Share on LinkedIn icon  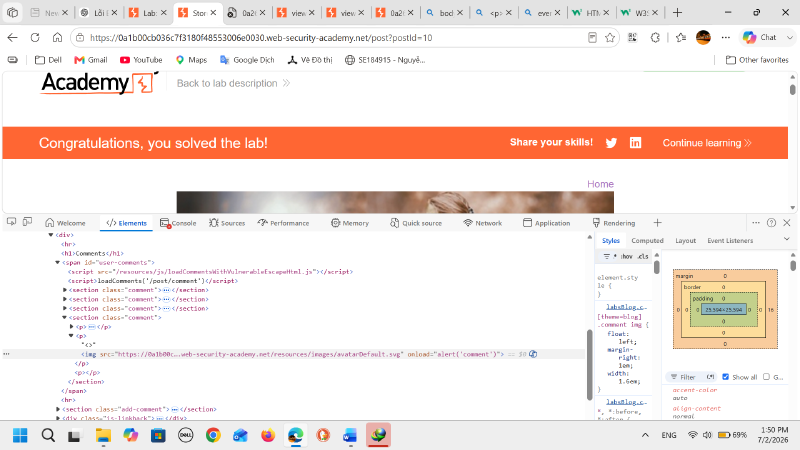pyautogui.click(x=635, y=143)
